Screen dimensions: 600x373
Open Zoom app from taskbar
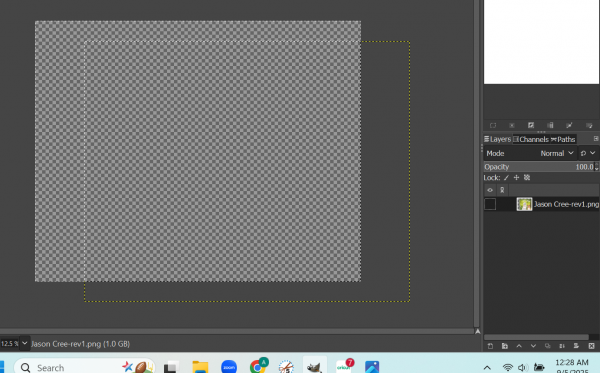[x=229, y=367]
